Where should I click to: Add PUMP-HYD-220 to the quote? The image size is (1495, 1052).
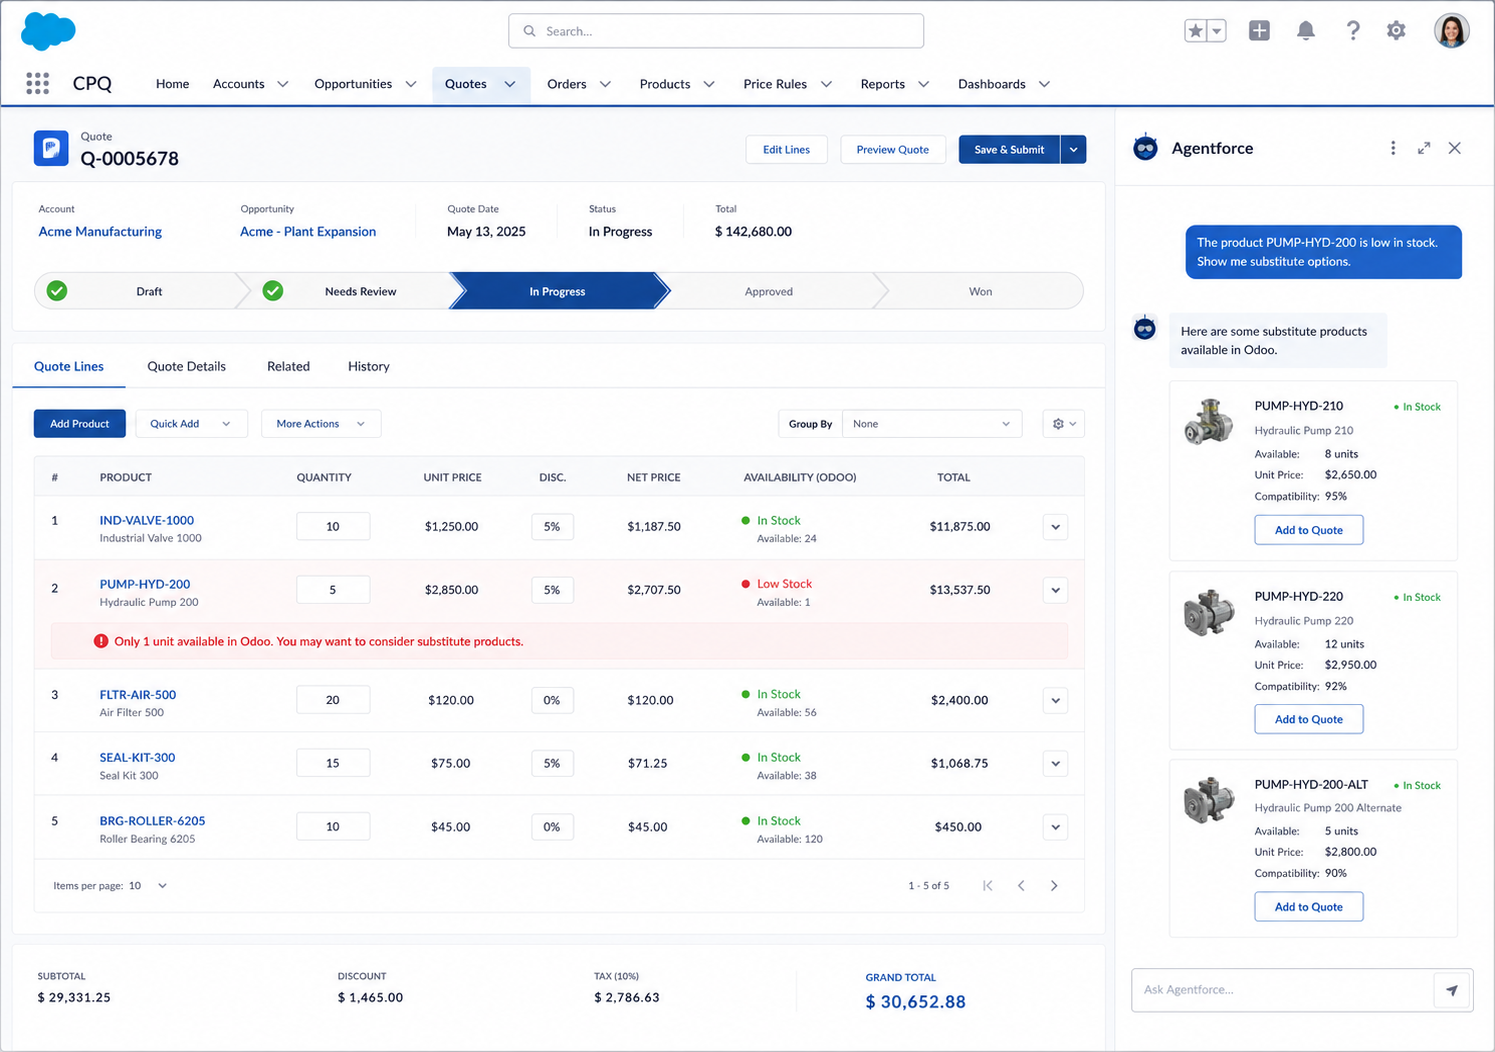(x=1308, y=719)
